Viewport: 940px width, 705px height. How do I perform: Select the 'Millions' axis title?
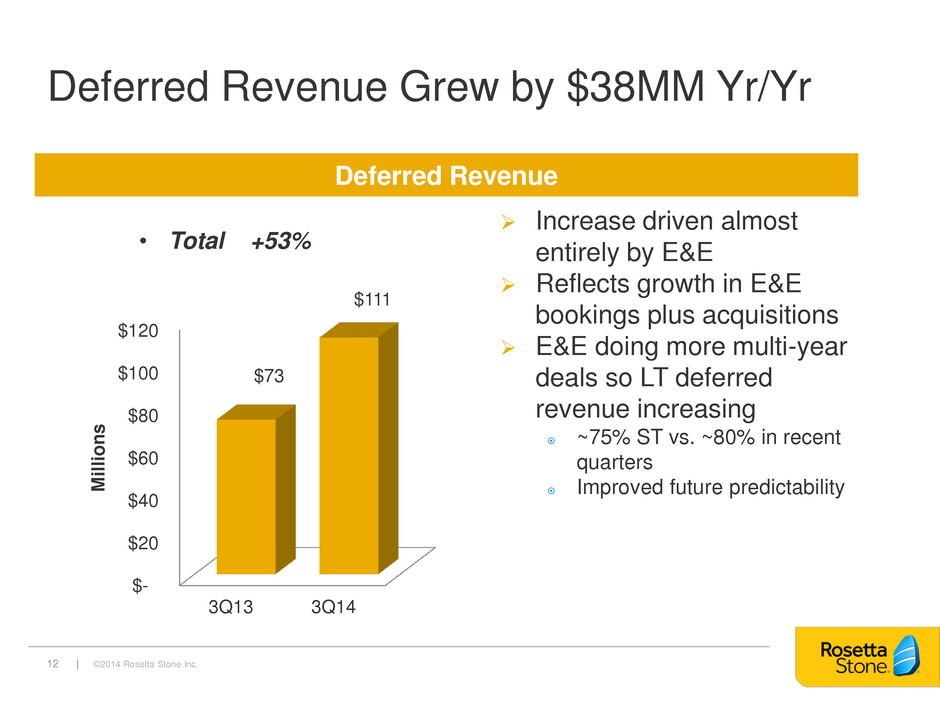(x=98, y=457)
